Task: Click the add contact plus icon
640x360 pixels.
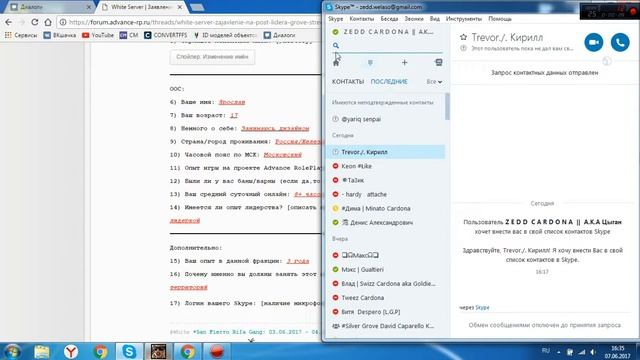Action: [404, 62]
